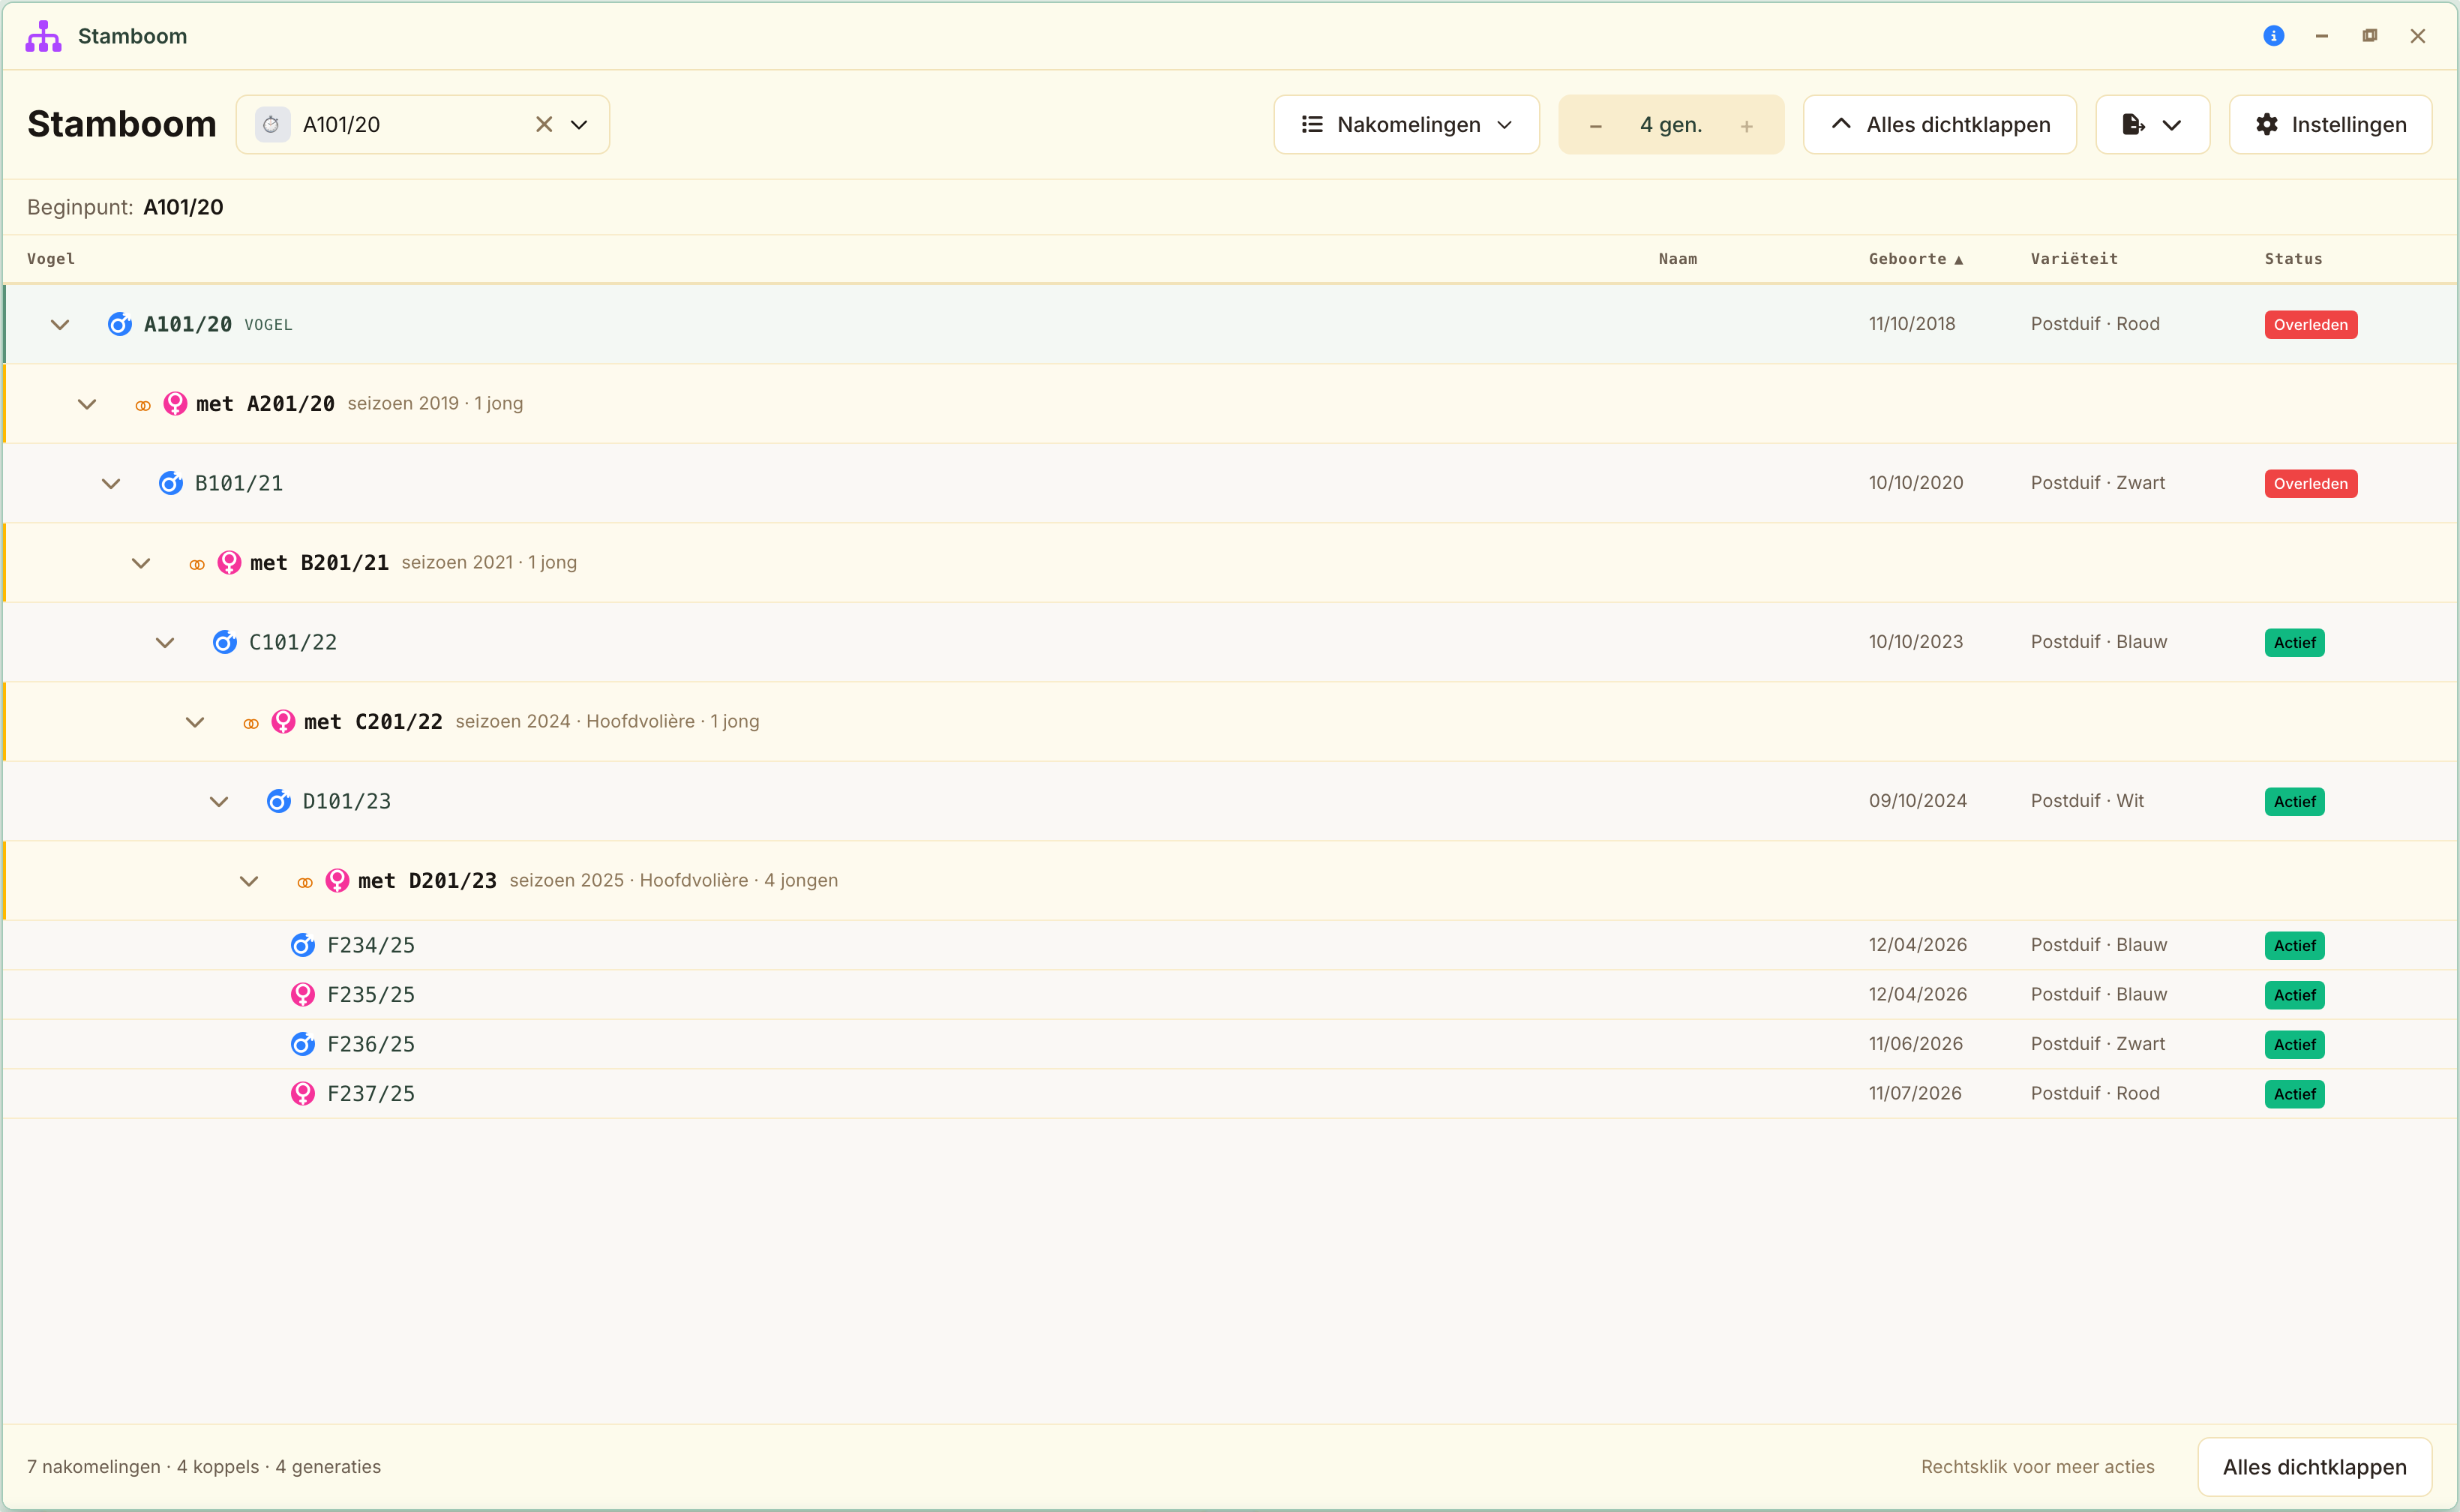
Task: Click bottom Alles dichtklappen button
Action: (x=2314, y=1467)
